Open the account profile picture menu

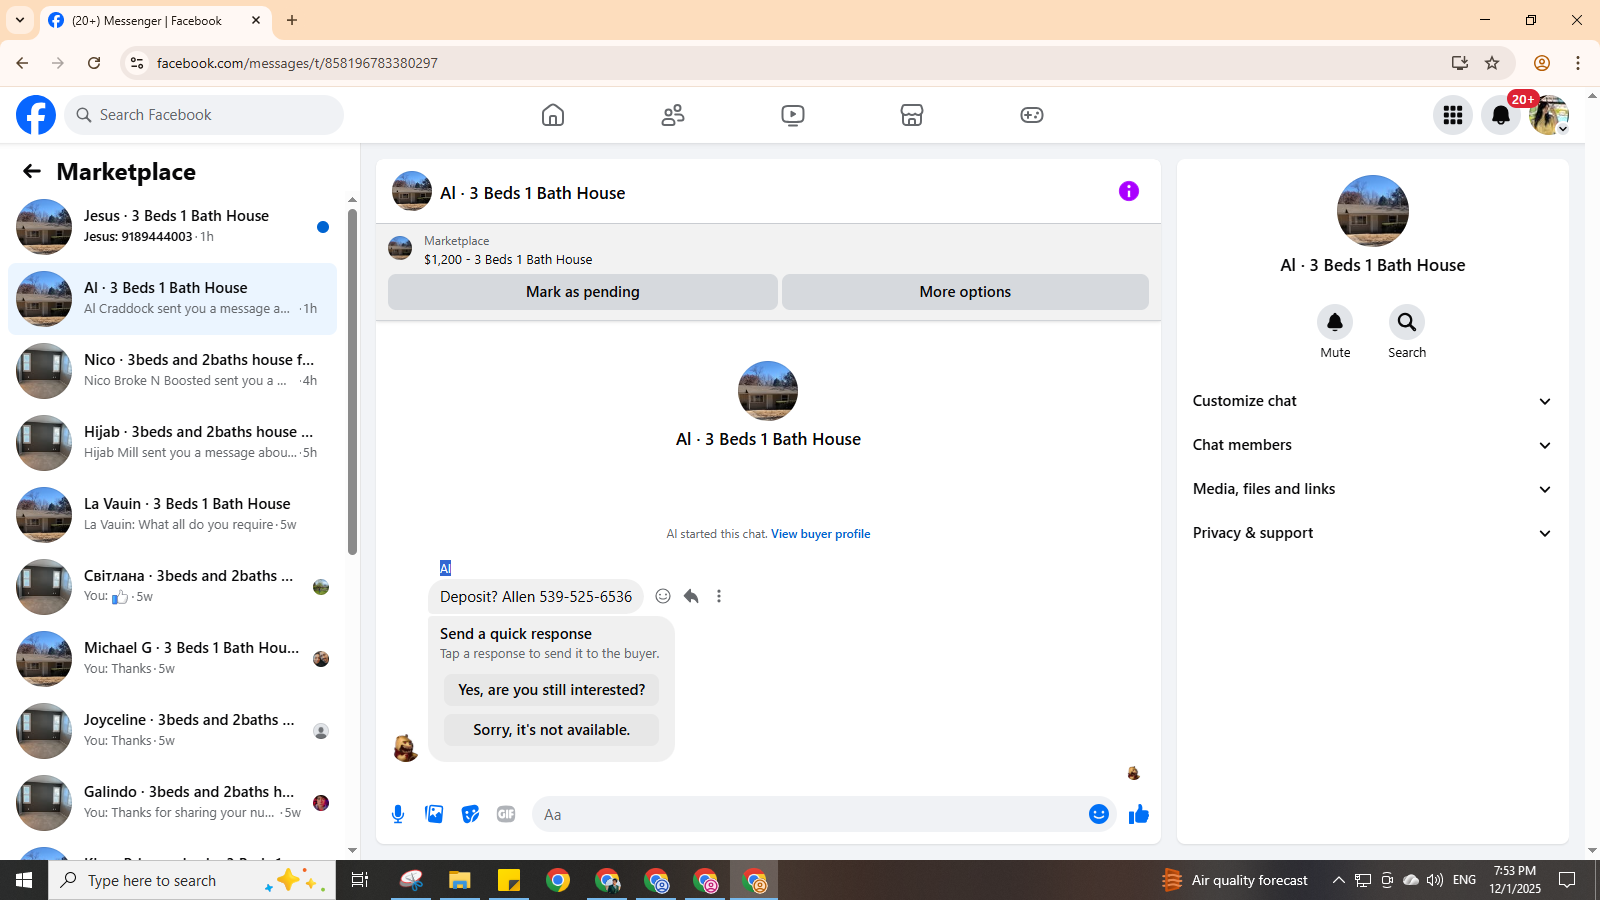click(1549, 115)
